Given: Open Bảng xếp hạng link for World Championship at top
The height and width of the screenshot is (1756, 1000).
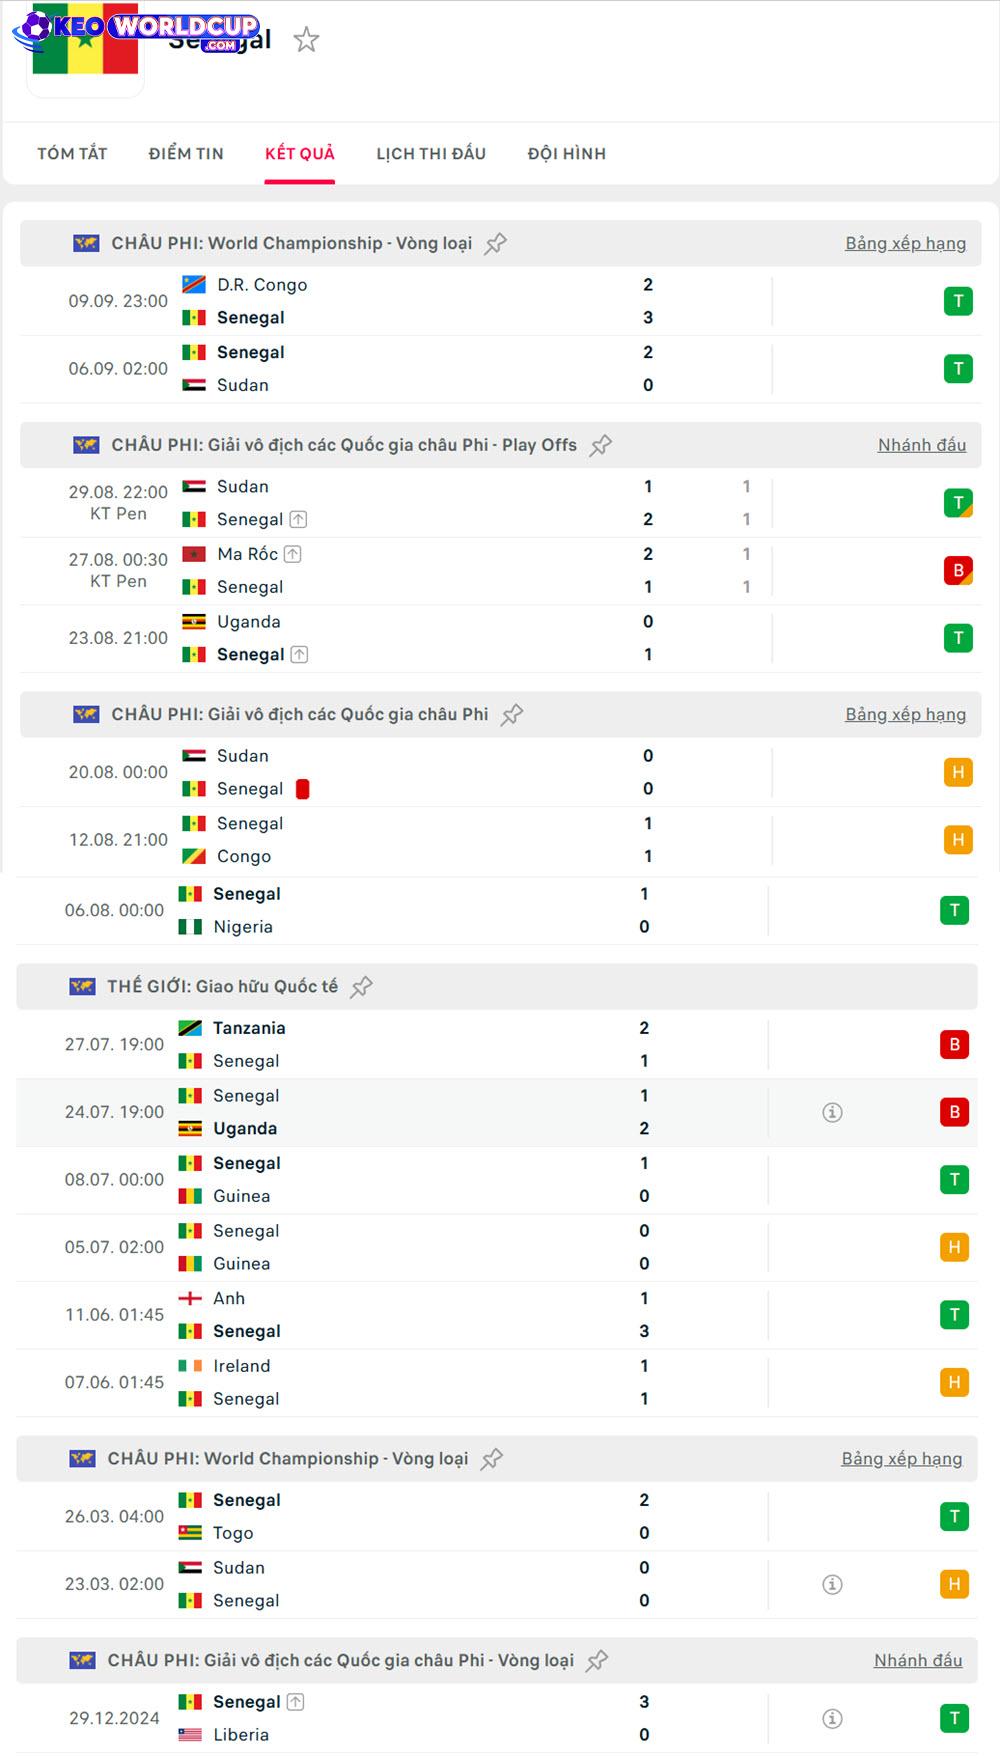Looking at the screenshot, I should (x=905, y=244).
